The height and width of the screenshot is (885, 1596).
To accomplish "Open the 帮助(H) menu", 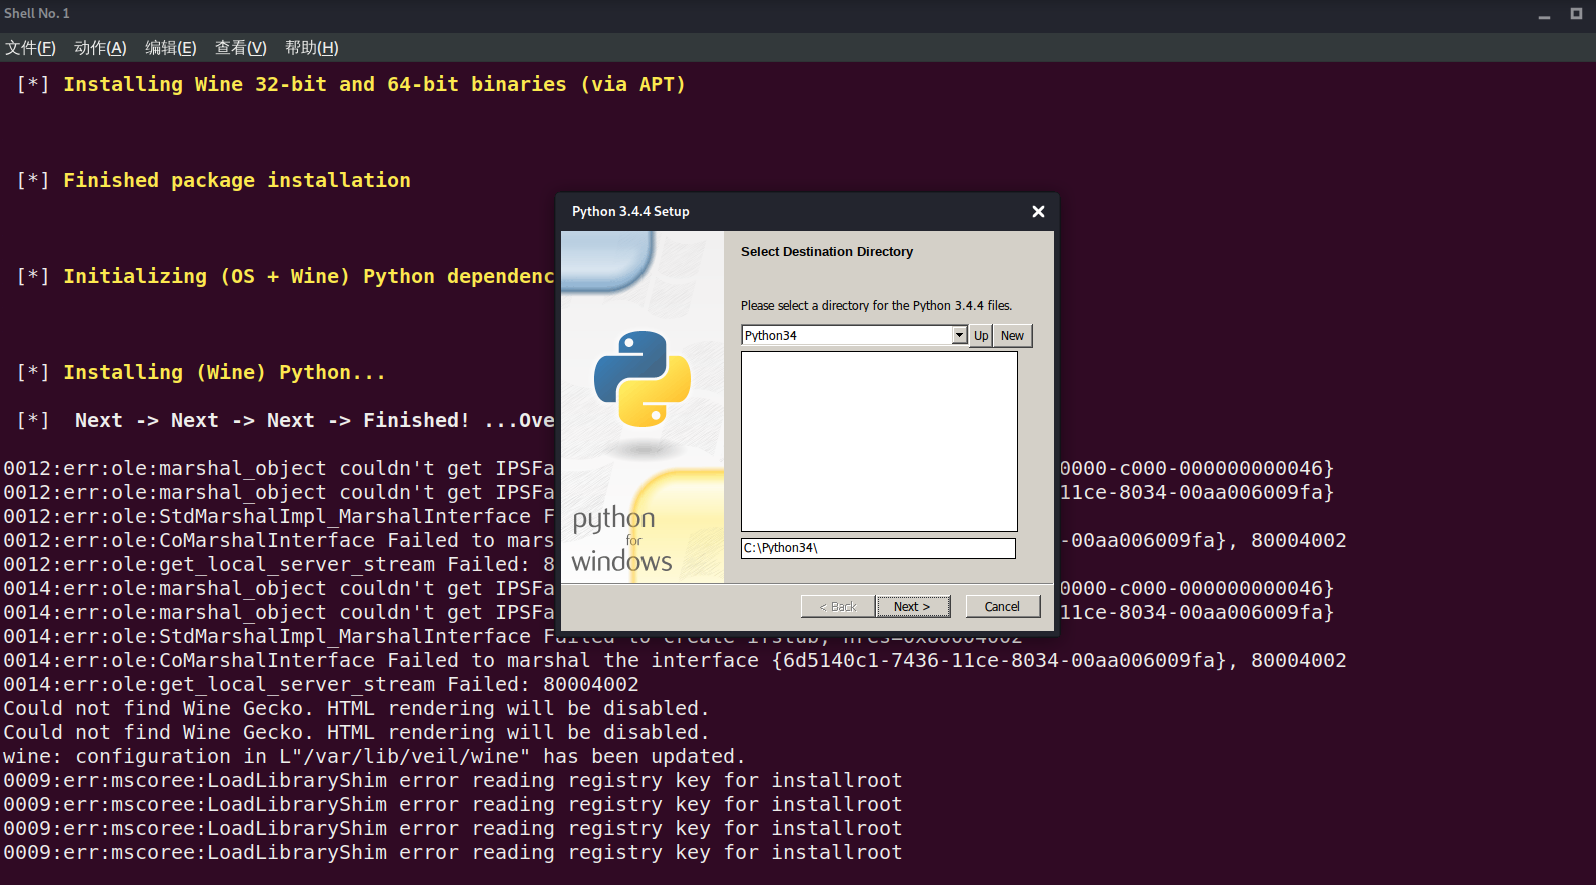I will (311, 48).
